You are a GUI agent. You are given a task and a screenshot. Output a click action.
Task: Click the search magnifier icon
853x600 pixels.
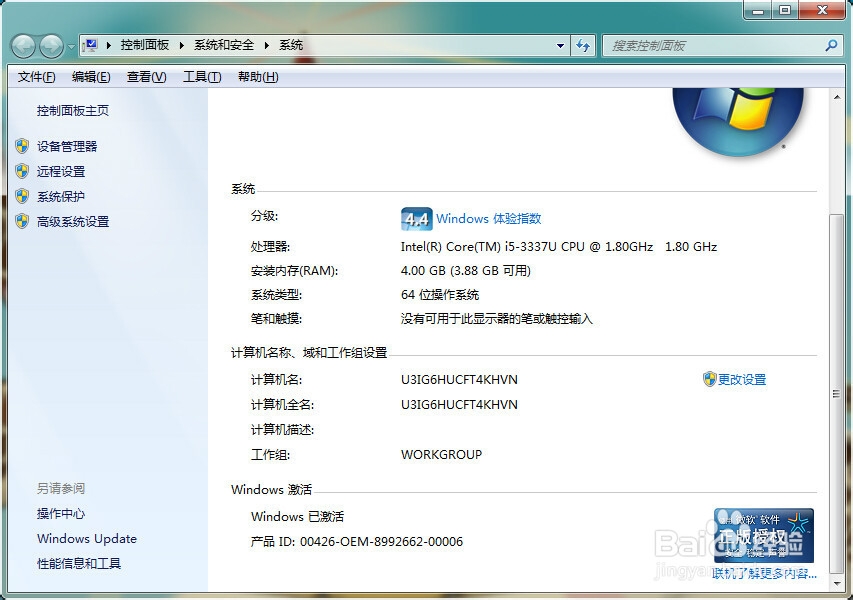pyautogui.click(x=830, y=45)
